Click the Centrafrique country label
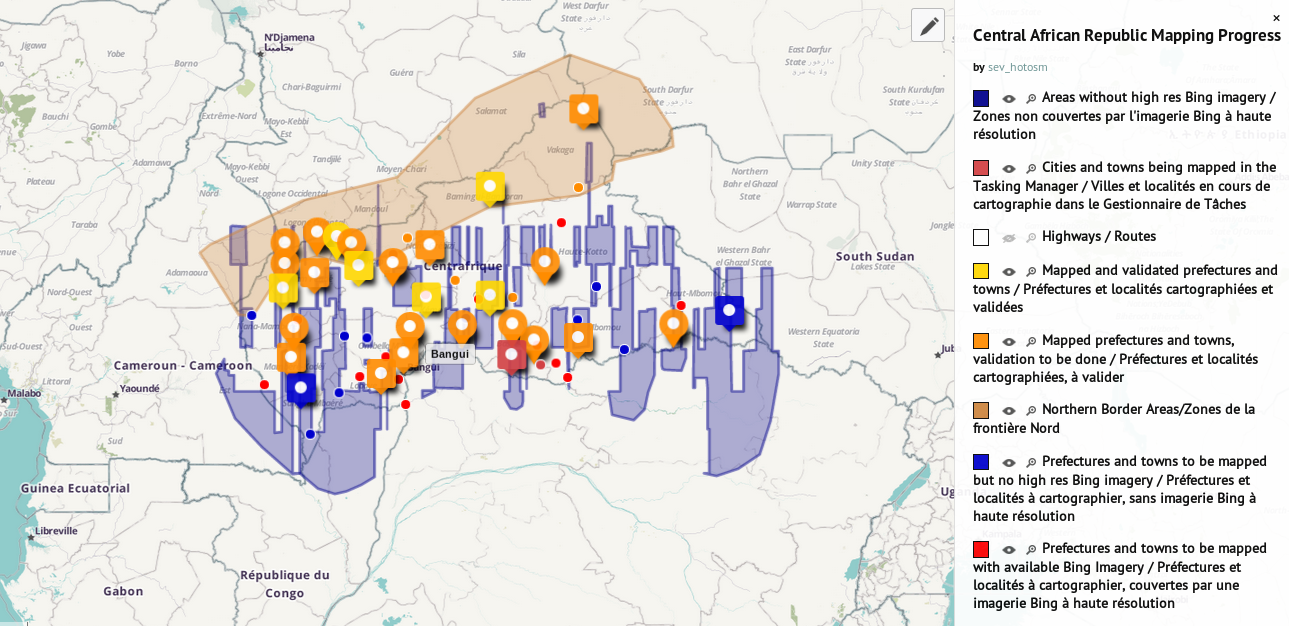 click(x=462, y=267)
